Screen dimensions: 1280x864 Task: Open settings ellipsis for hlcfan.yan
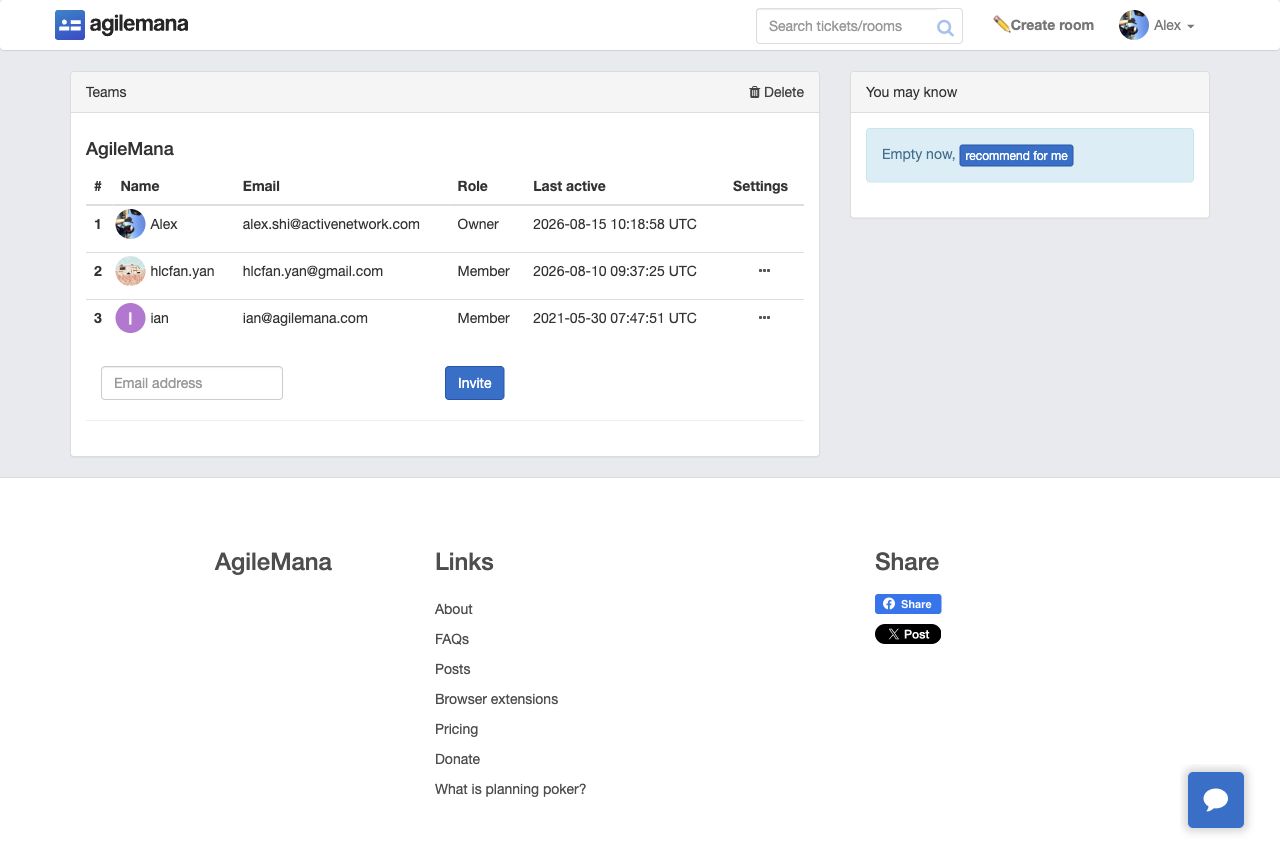click(x=765, y=271)
